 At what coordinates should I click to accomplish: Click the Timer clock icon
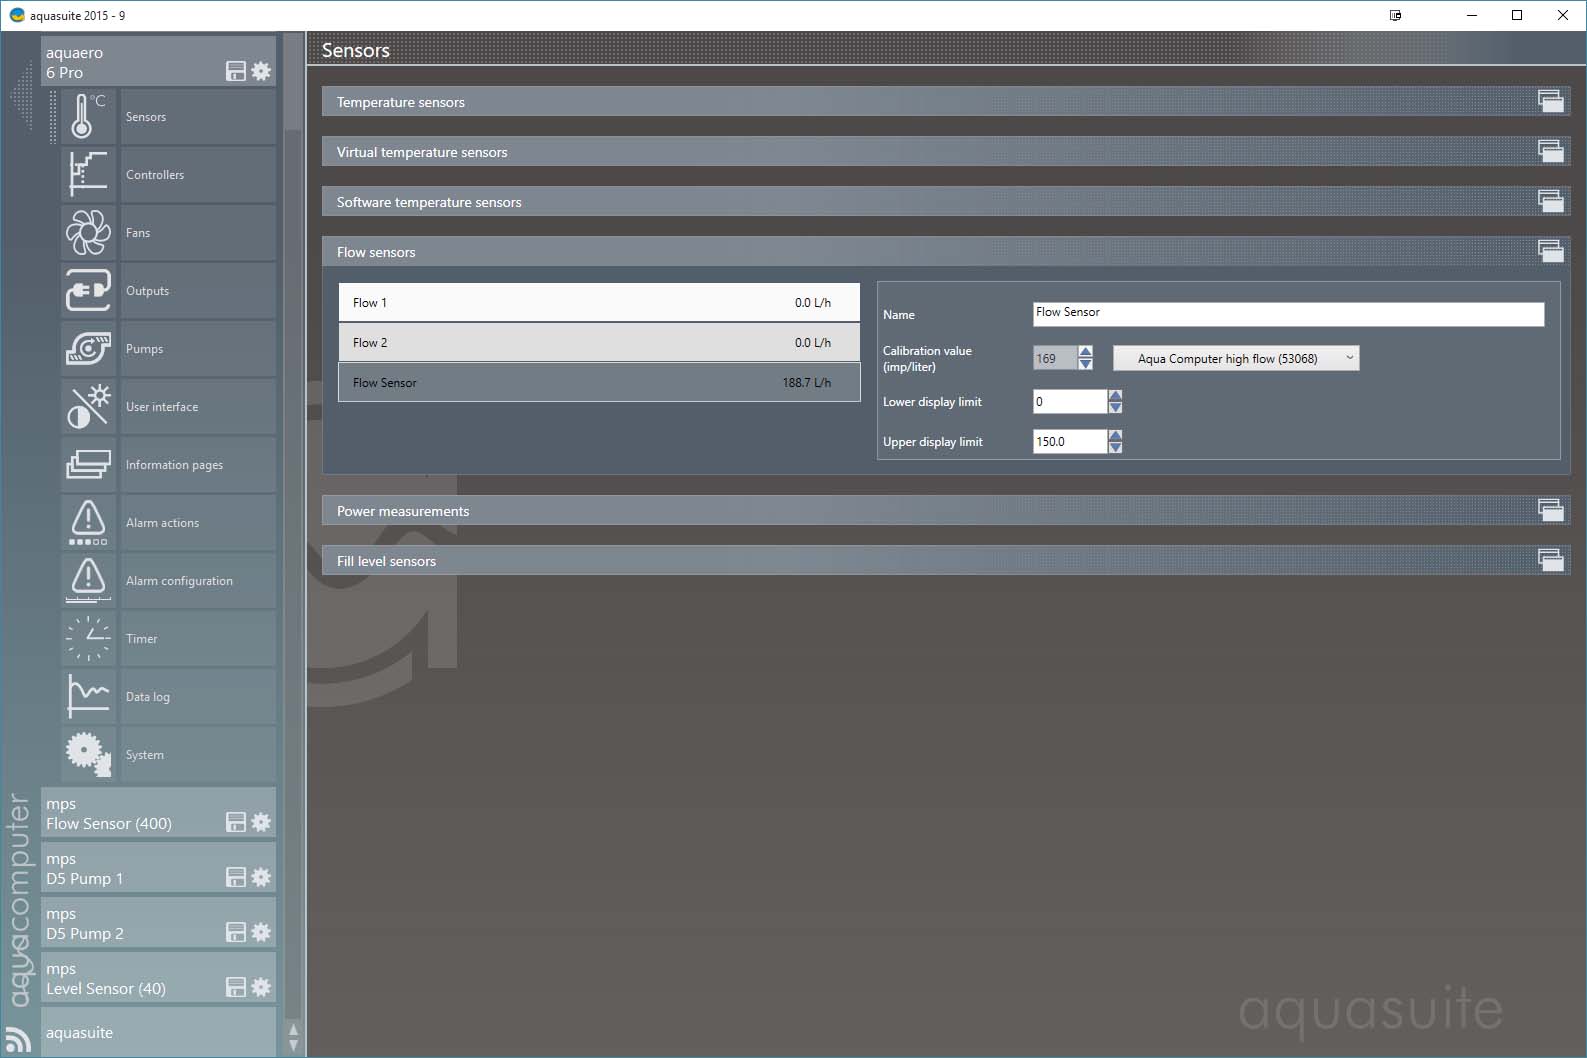point(88,639)
